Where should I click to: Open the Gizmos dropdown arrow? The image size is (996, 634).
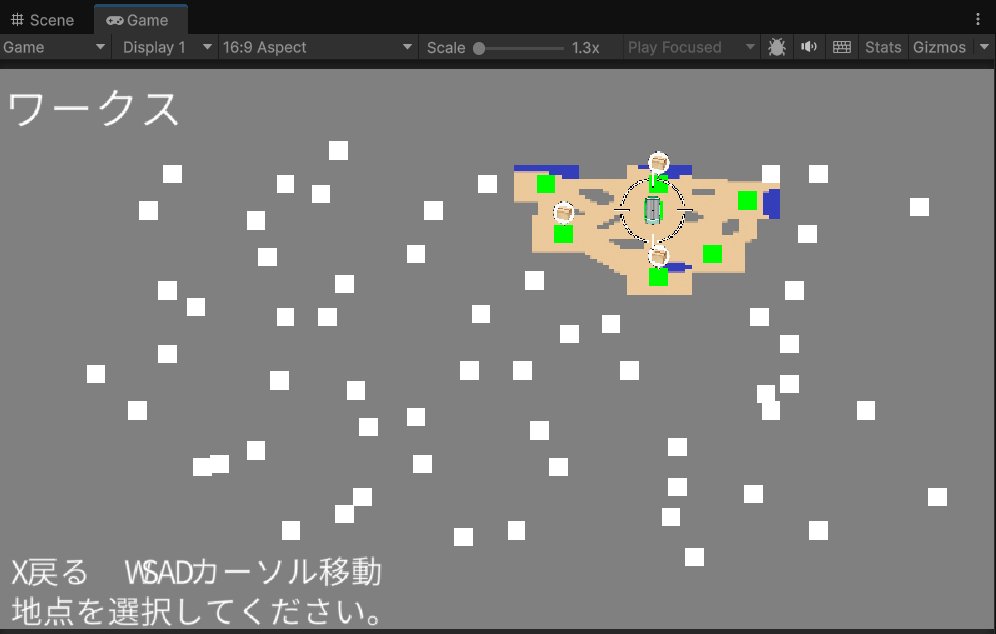pos(985,47)
